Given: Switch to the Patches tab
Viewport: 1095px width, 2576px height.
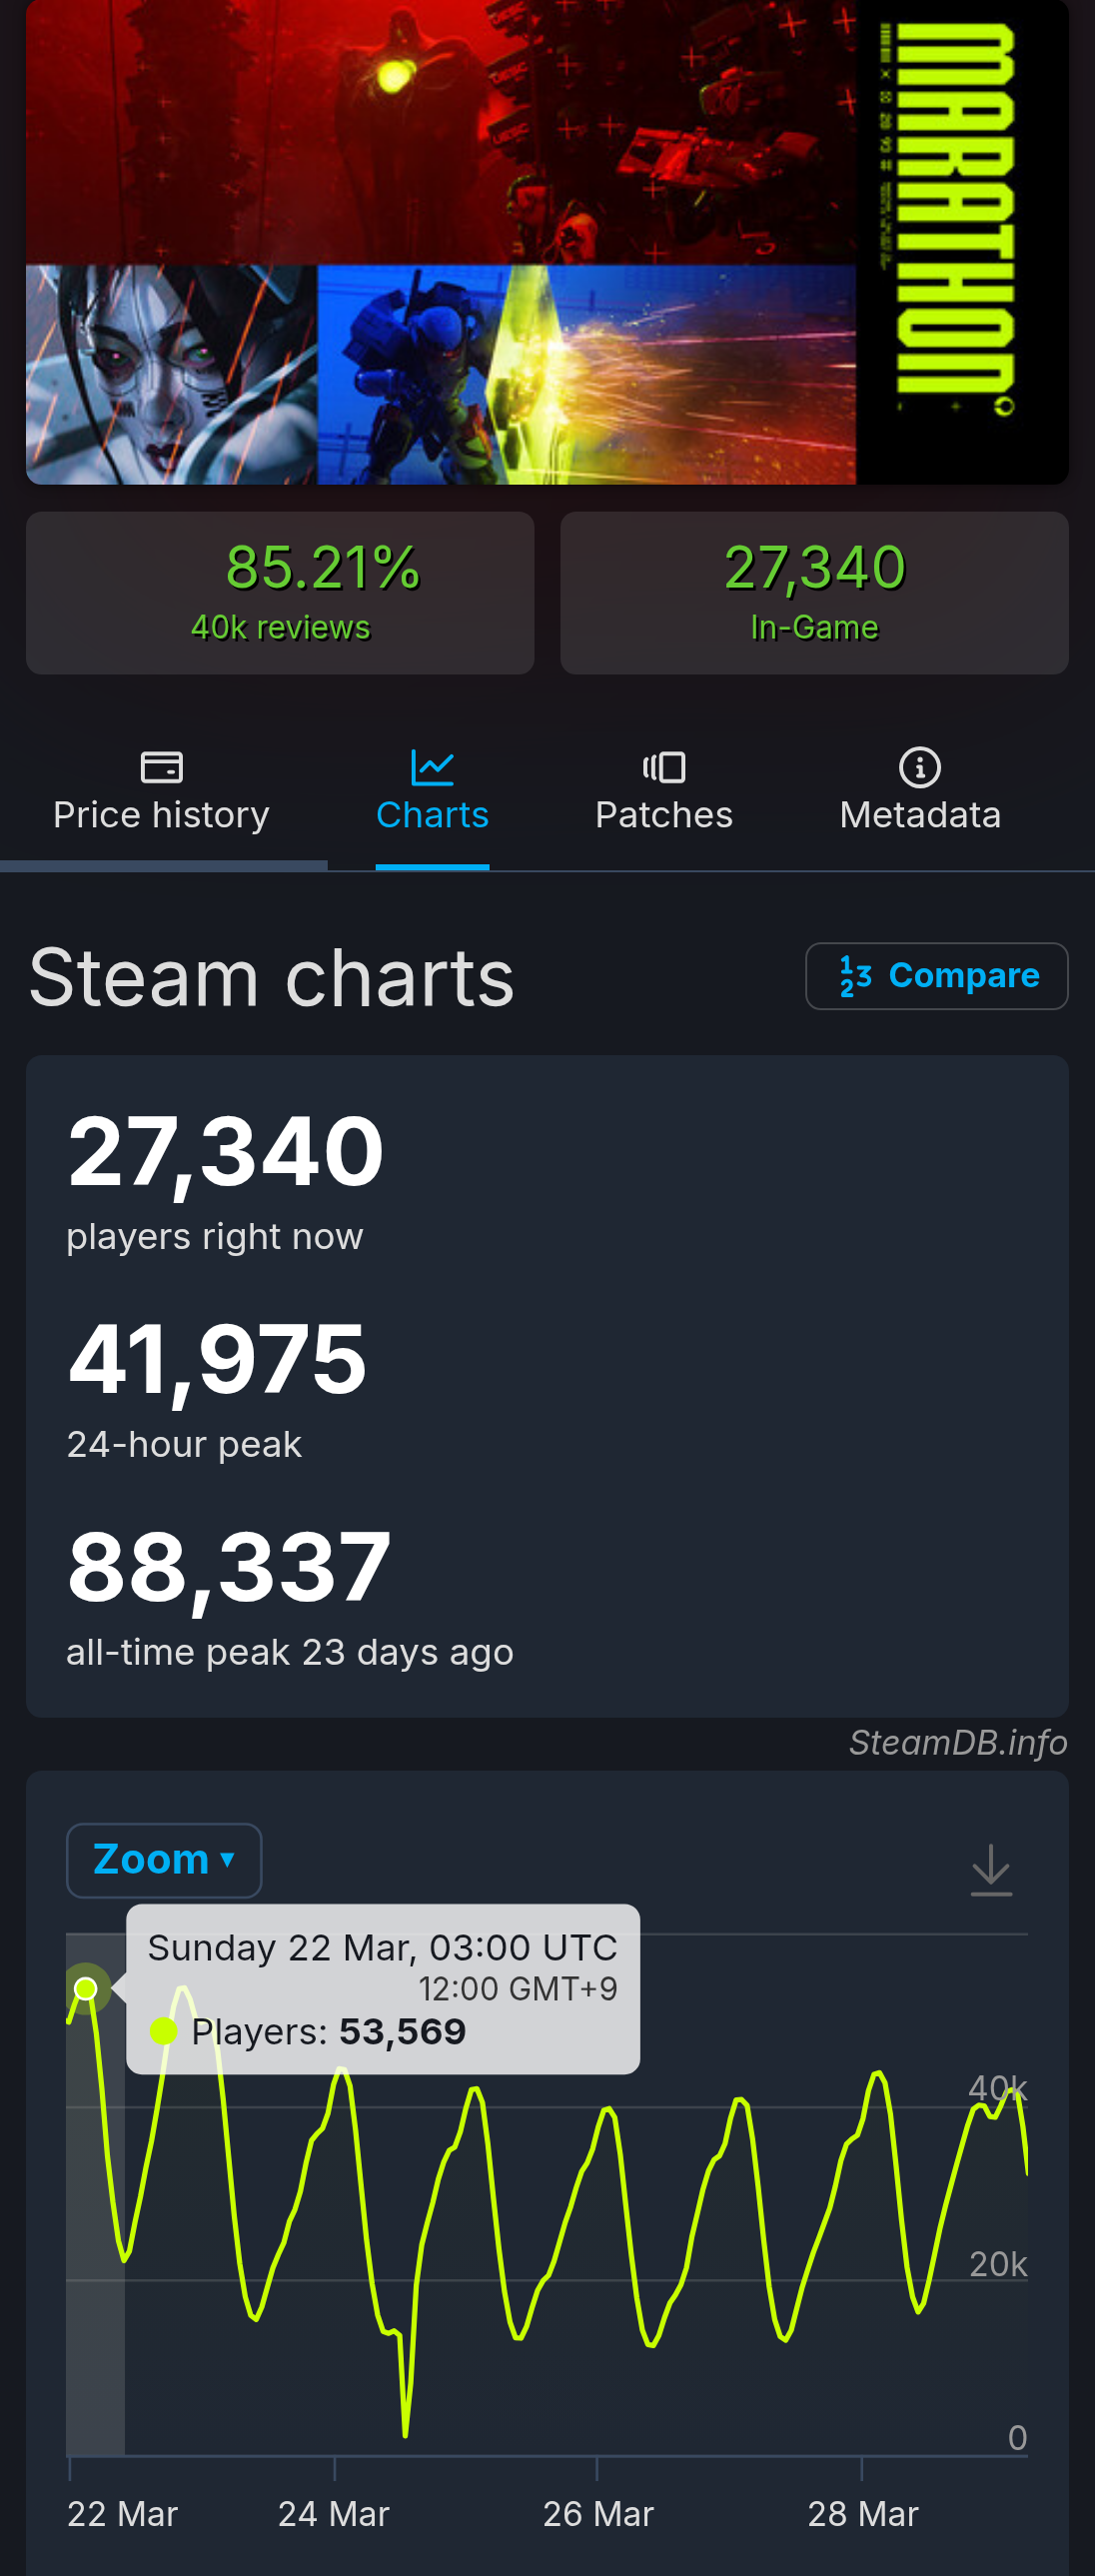Looking at the screenshot, I should (663, 793).
